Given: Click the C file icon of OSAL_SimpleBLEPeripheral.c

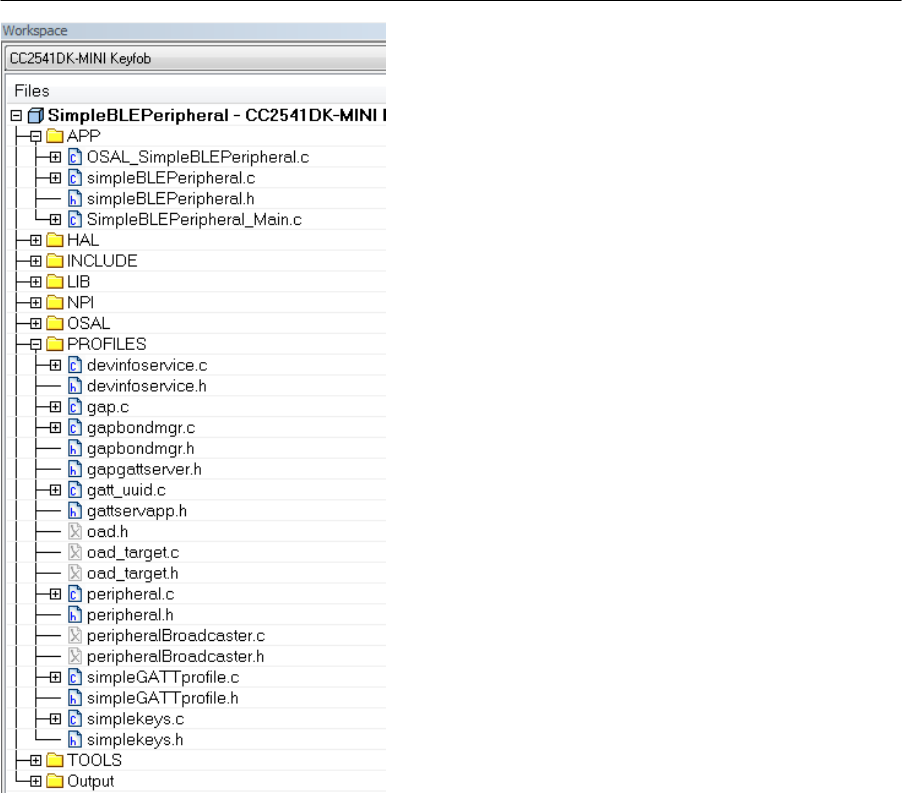Looking at the screenshot, I should (75, 157).
